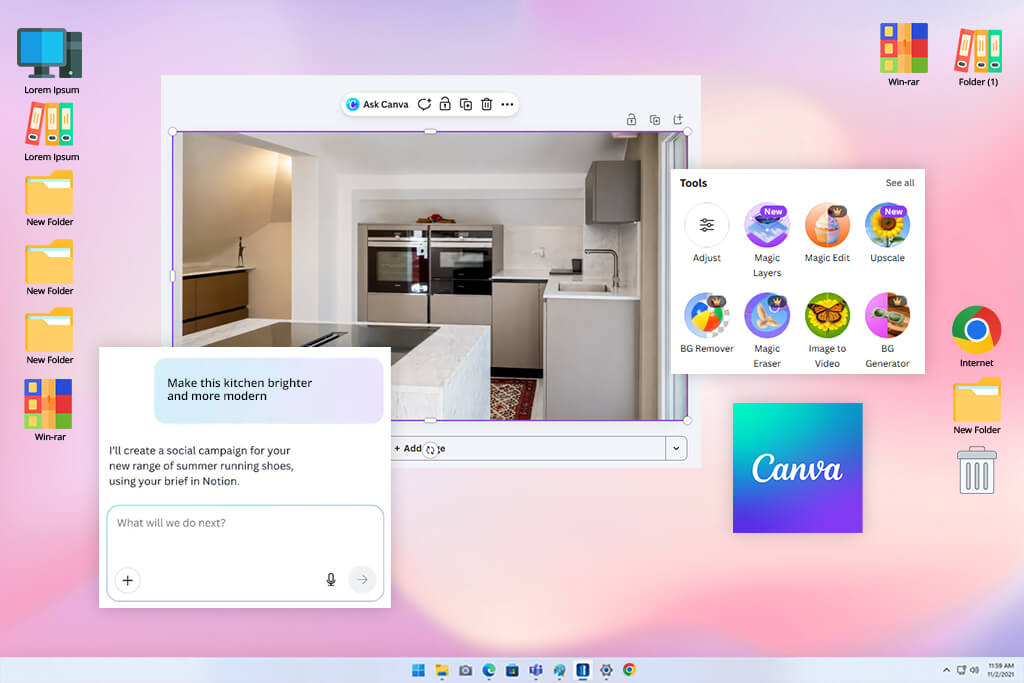Open the Camera app on the taskbar
Image resolution: width=1024 pixels, height=683 pixels.
click(465, 670)
